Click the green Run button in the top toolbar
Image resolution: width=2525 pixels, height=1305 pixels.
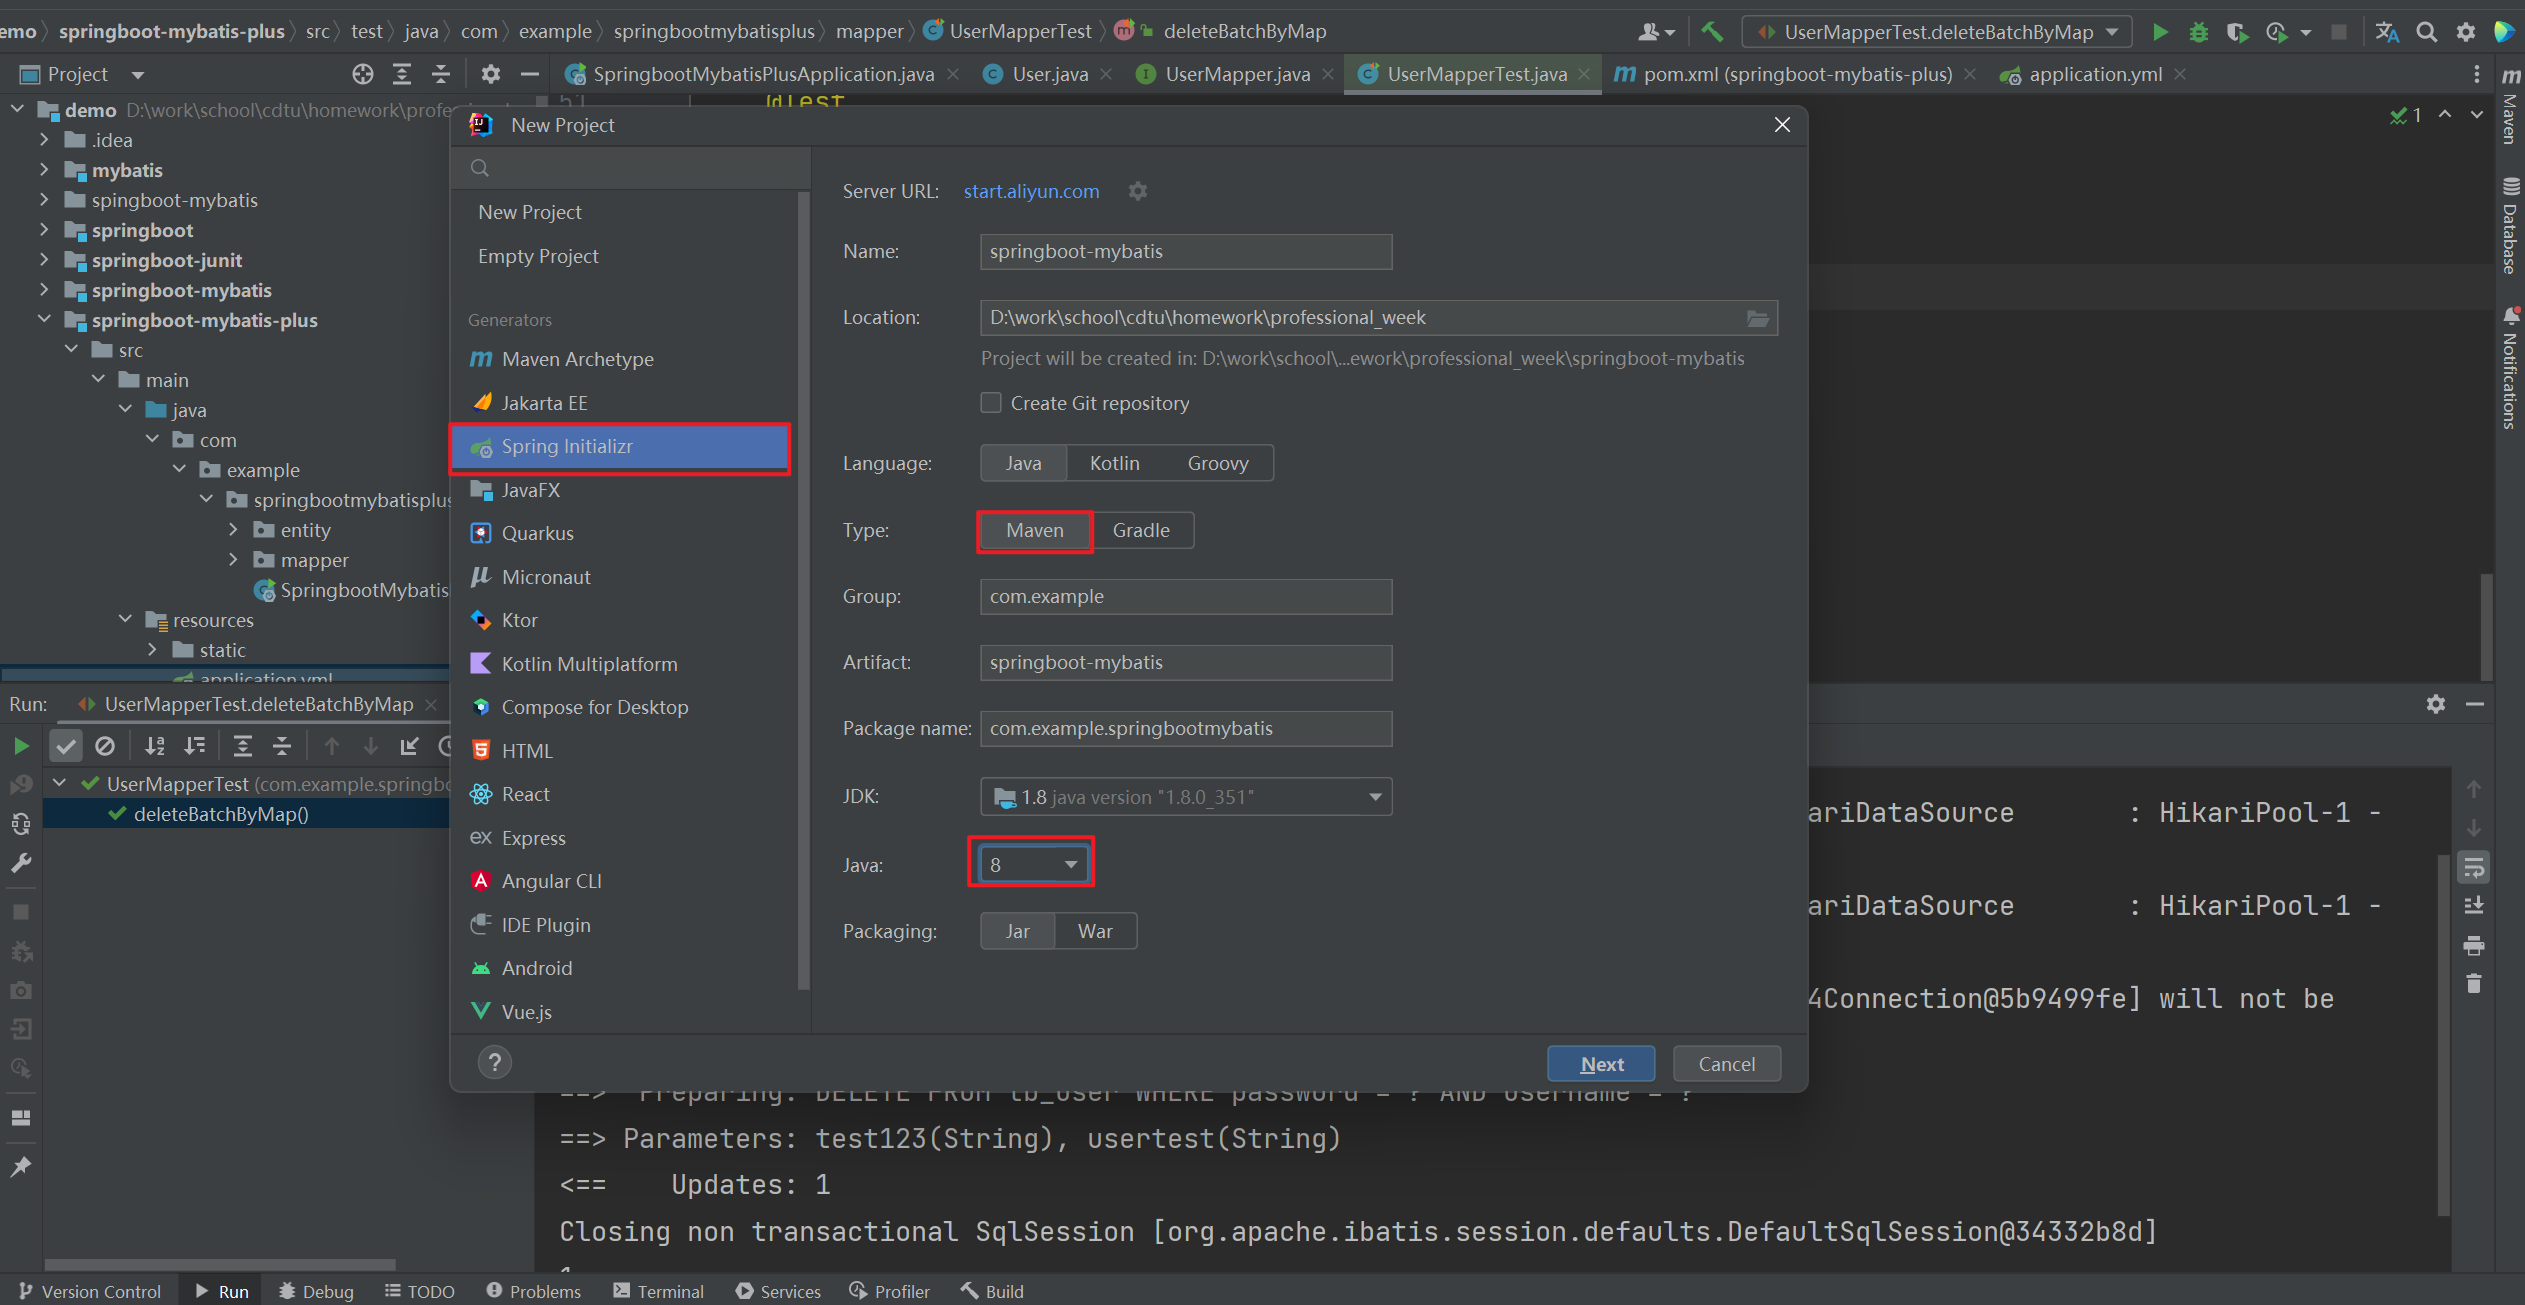[2160, 32]
